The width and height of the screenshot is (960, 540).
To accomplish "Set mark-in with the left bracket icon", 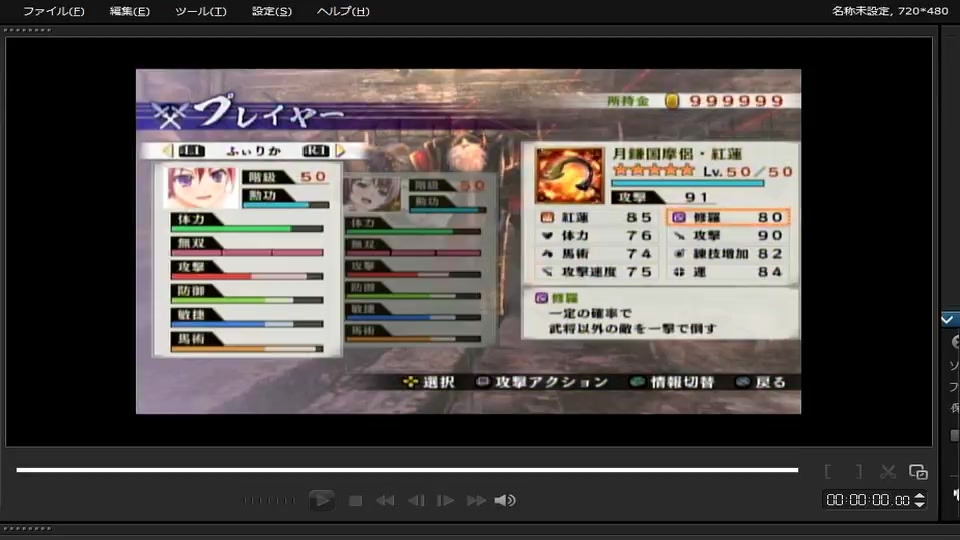I will click(828, 471).
